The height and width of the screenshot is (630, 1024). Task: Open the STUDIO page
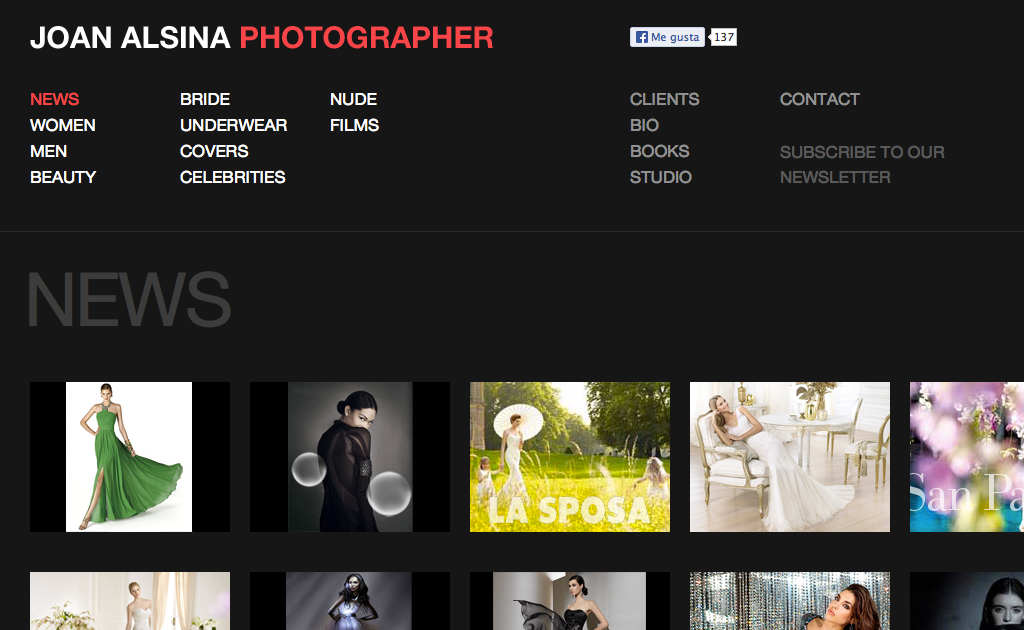pyautogui.click(x=660, y=178)
